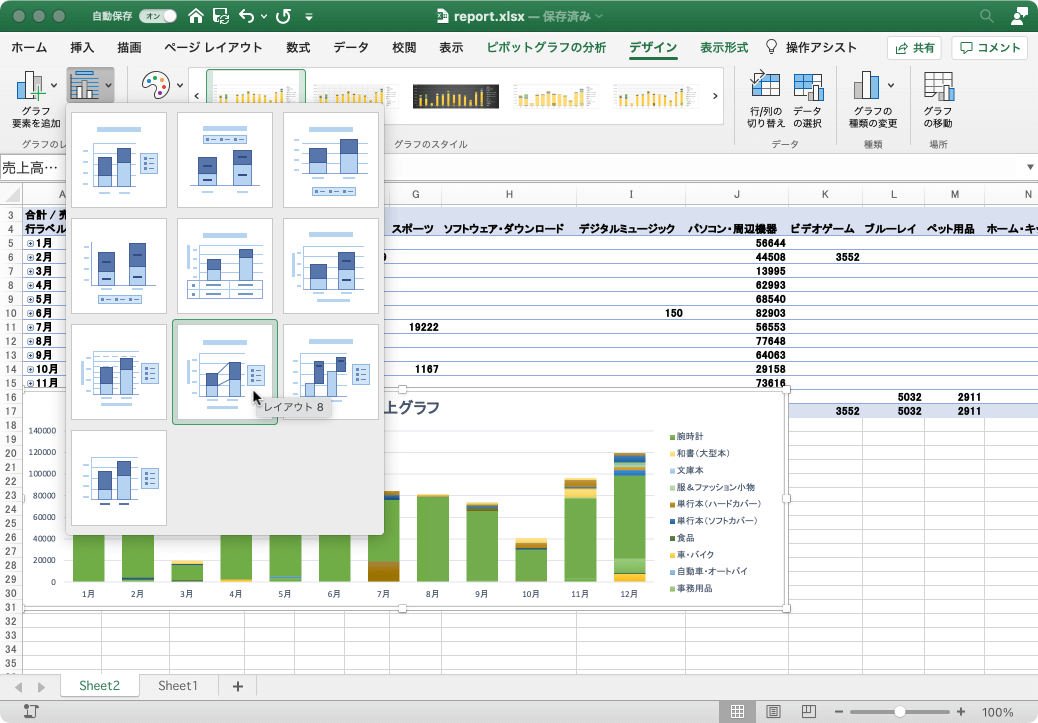Expand the 6月 row group
This screenshot has width=1038, height=723.
[30, 313]
